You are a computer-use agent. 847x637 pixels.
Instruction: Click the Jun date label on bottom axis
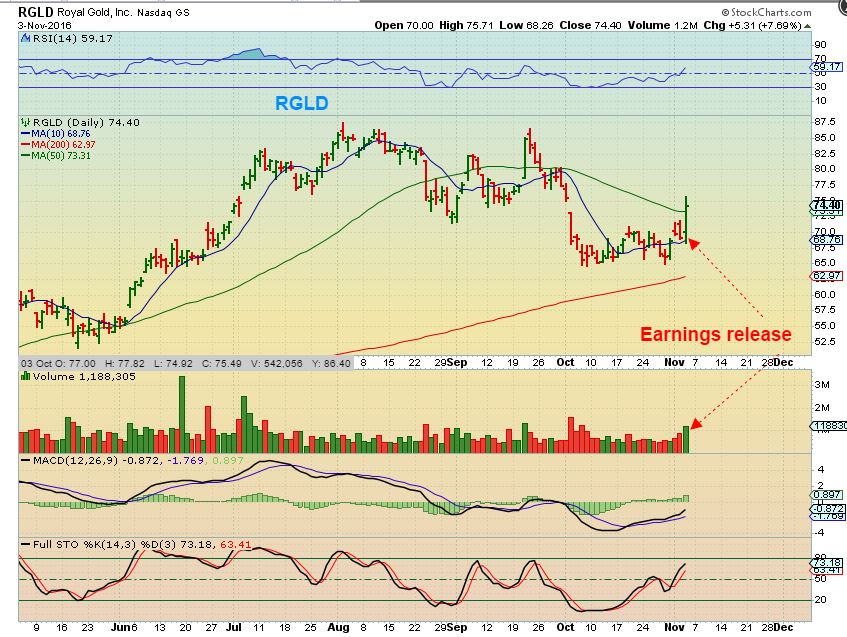tap(120, 627)
